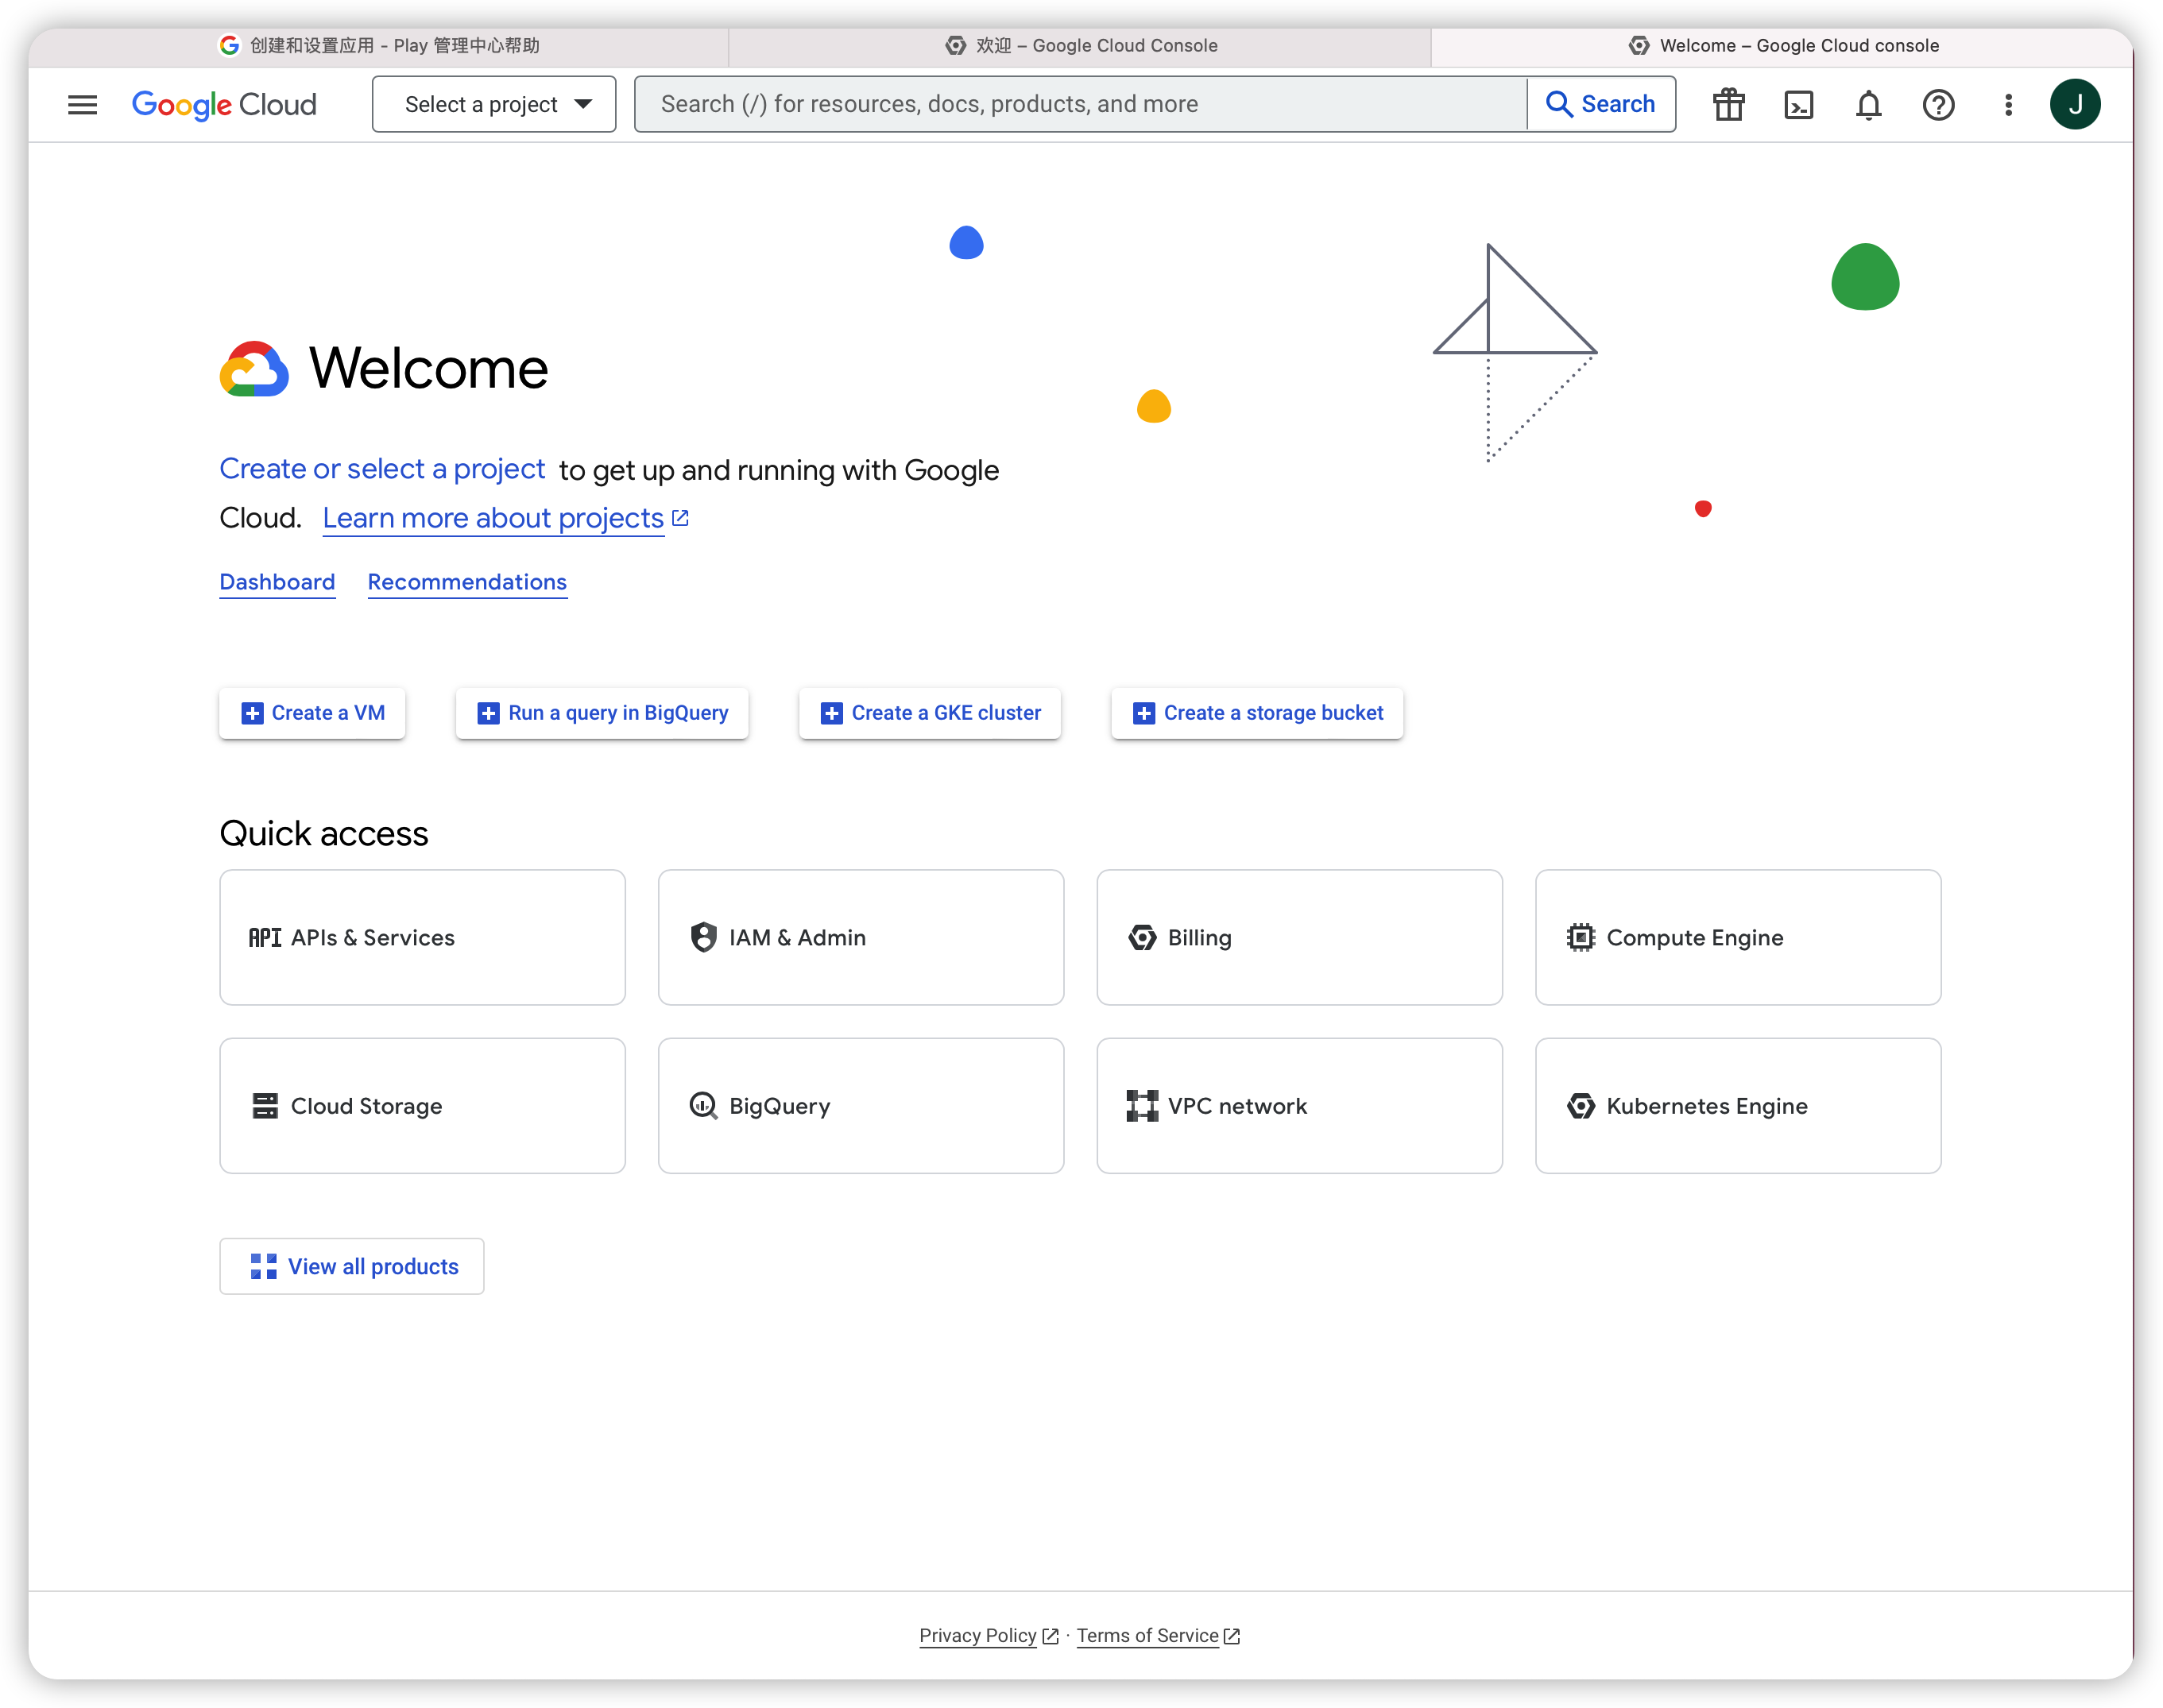
Task: Click Create a GKE cluster button
Action: tap(930, 713)
